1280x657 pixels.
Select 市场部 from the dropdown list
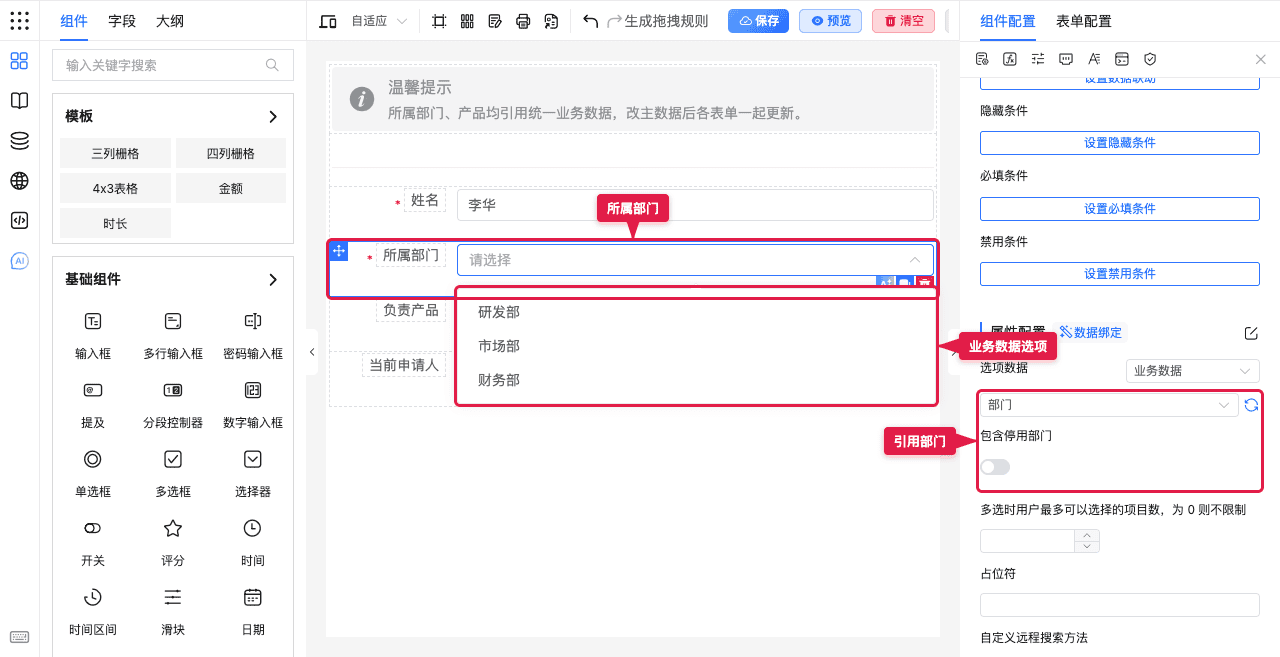point(696,346)
